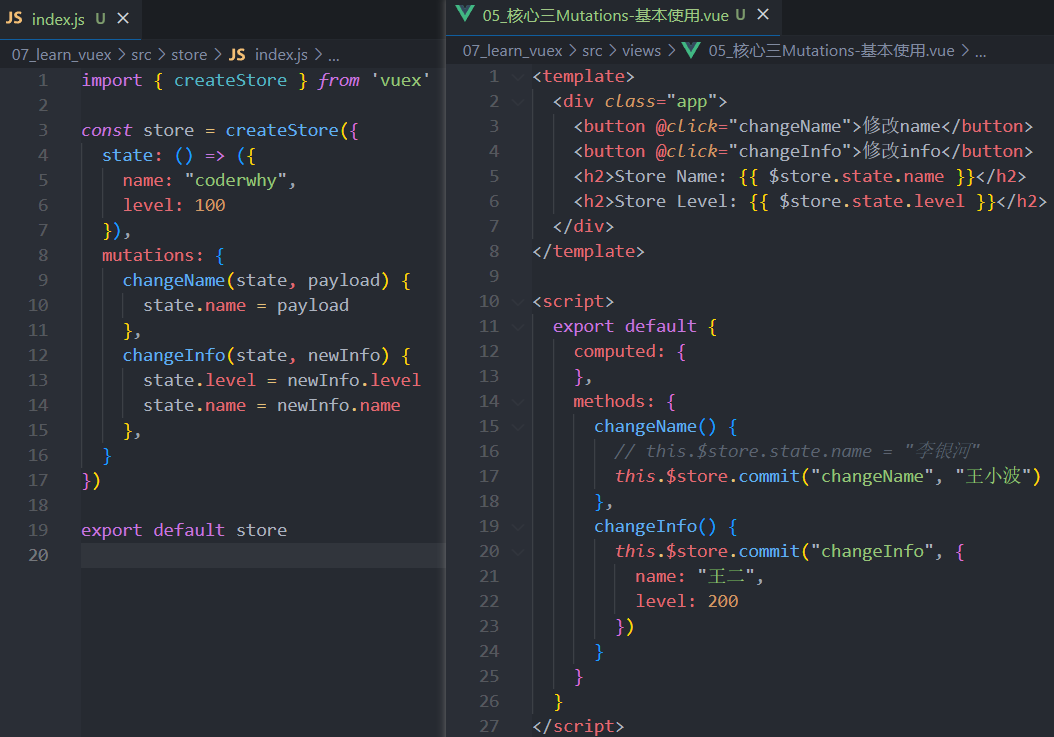This screenshot has width=1054, height=737.
Task: Click newInfo.name on line 14
Action: click(338, 405)
